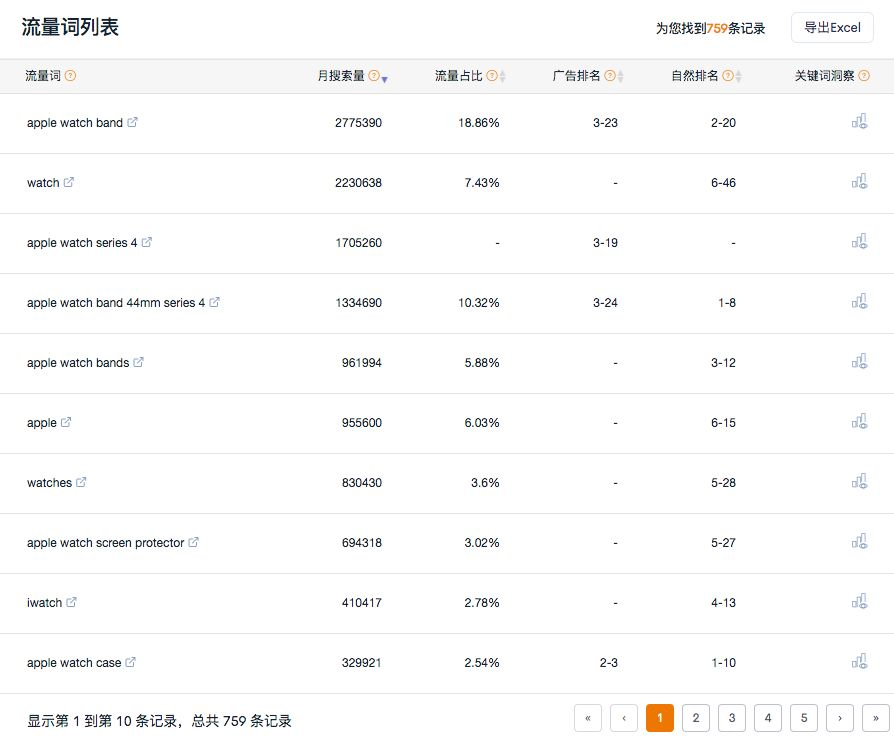Sort table by 月搜索量 arrow

coord(385,78)
